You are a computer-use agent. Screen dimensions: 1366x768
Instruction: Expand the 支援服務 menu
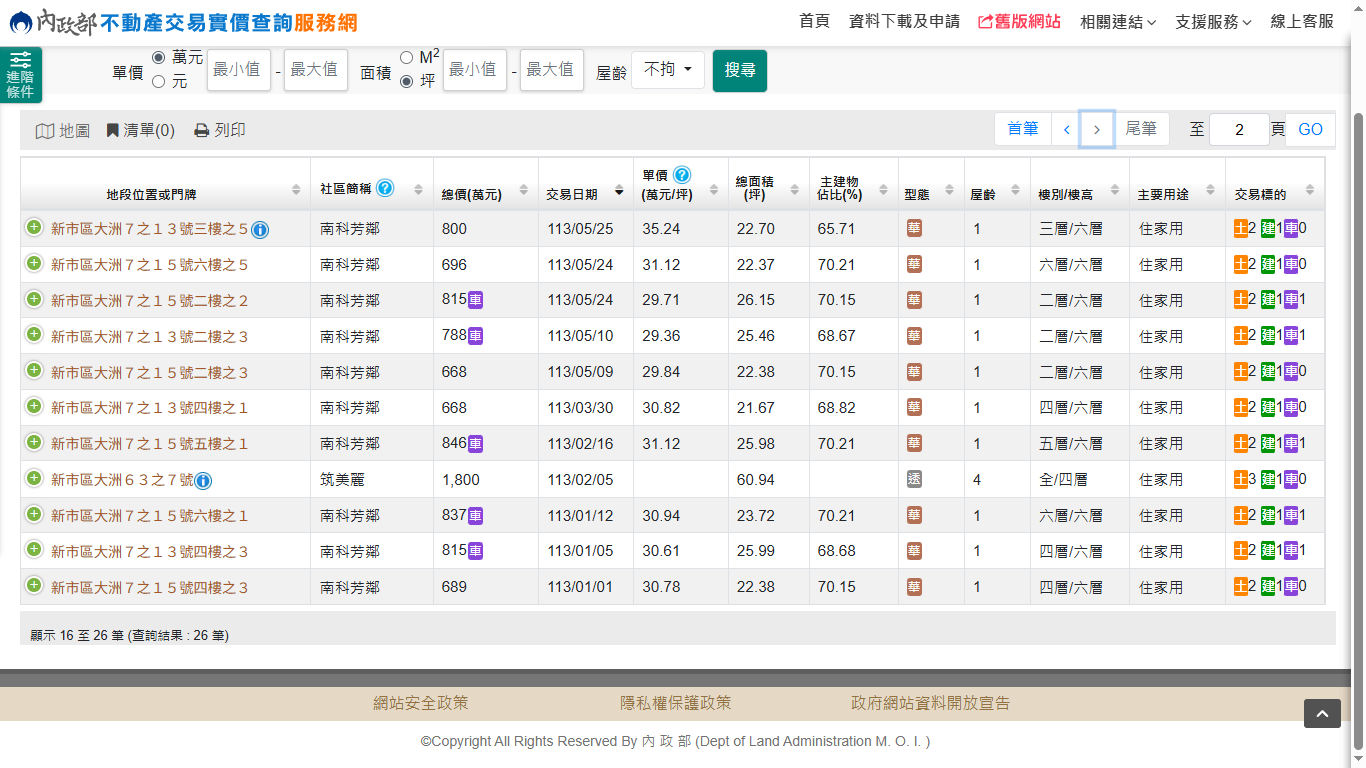(x=1213, y=22)
